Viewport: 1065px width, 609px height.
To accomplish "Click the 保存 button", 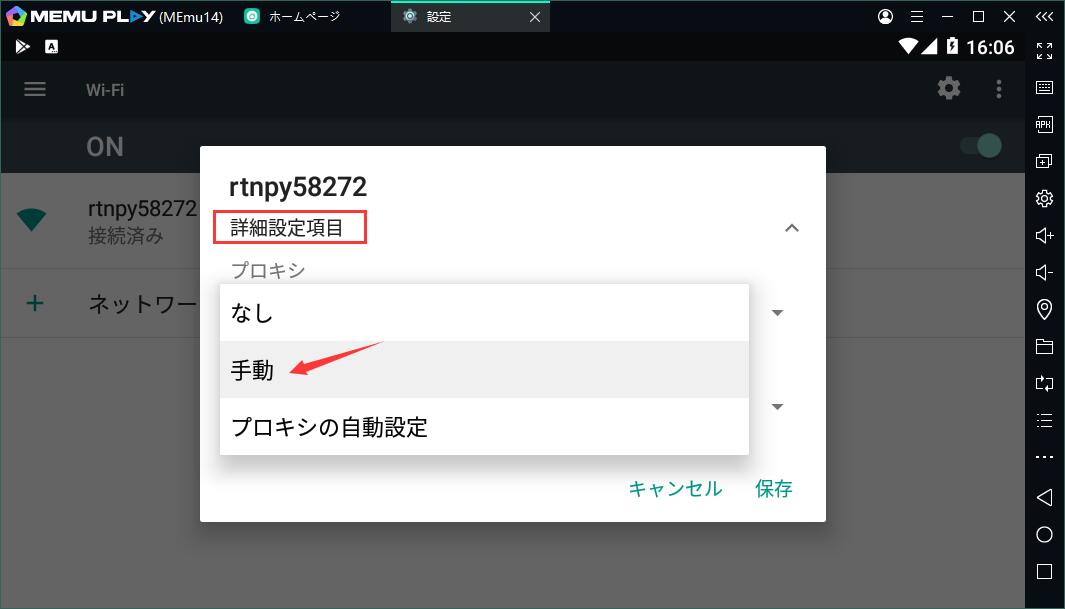I will pyautogui.click(x=774, y=488).
